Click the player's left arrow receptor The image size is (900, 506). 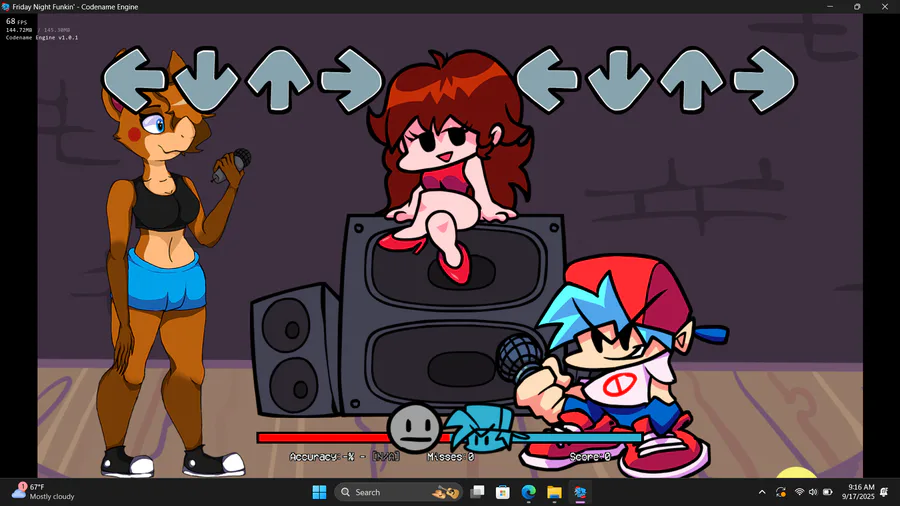tap(546, 80)
